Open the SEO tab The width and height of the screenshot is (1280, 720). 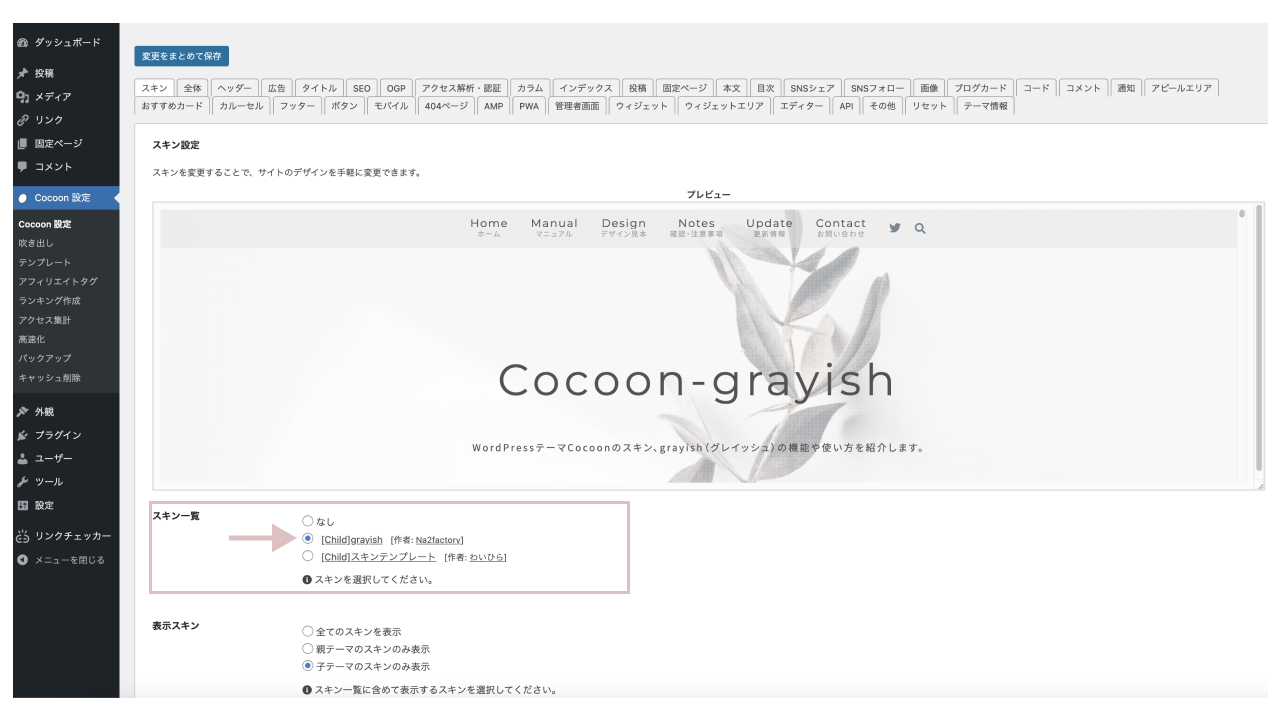click(362, 88)
